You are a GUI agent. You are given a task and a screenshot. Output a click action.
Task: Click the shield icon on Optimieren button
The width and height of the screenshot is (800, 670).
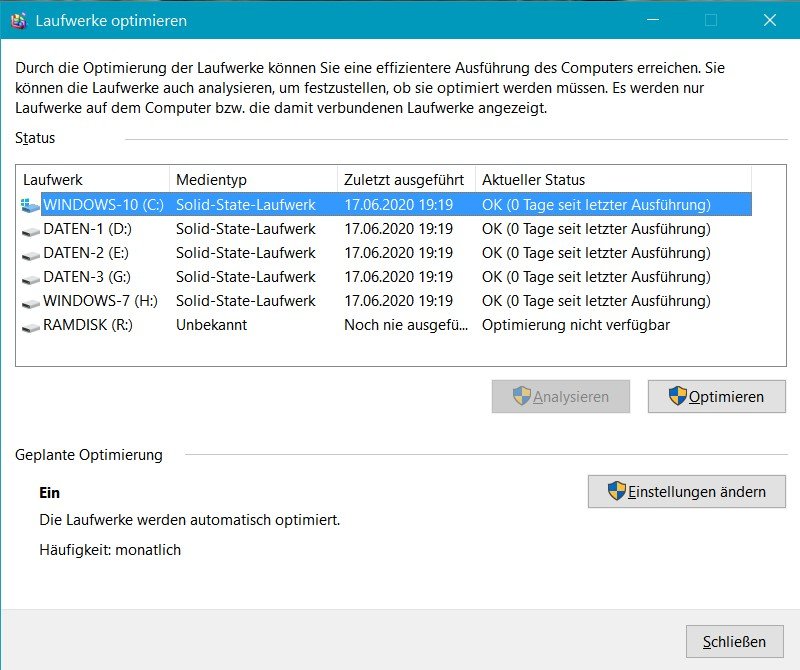coord(678,395)
